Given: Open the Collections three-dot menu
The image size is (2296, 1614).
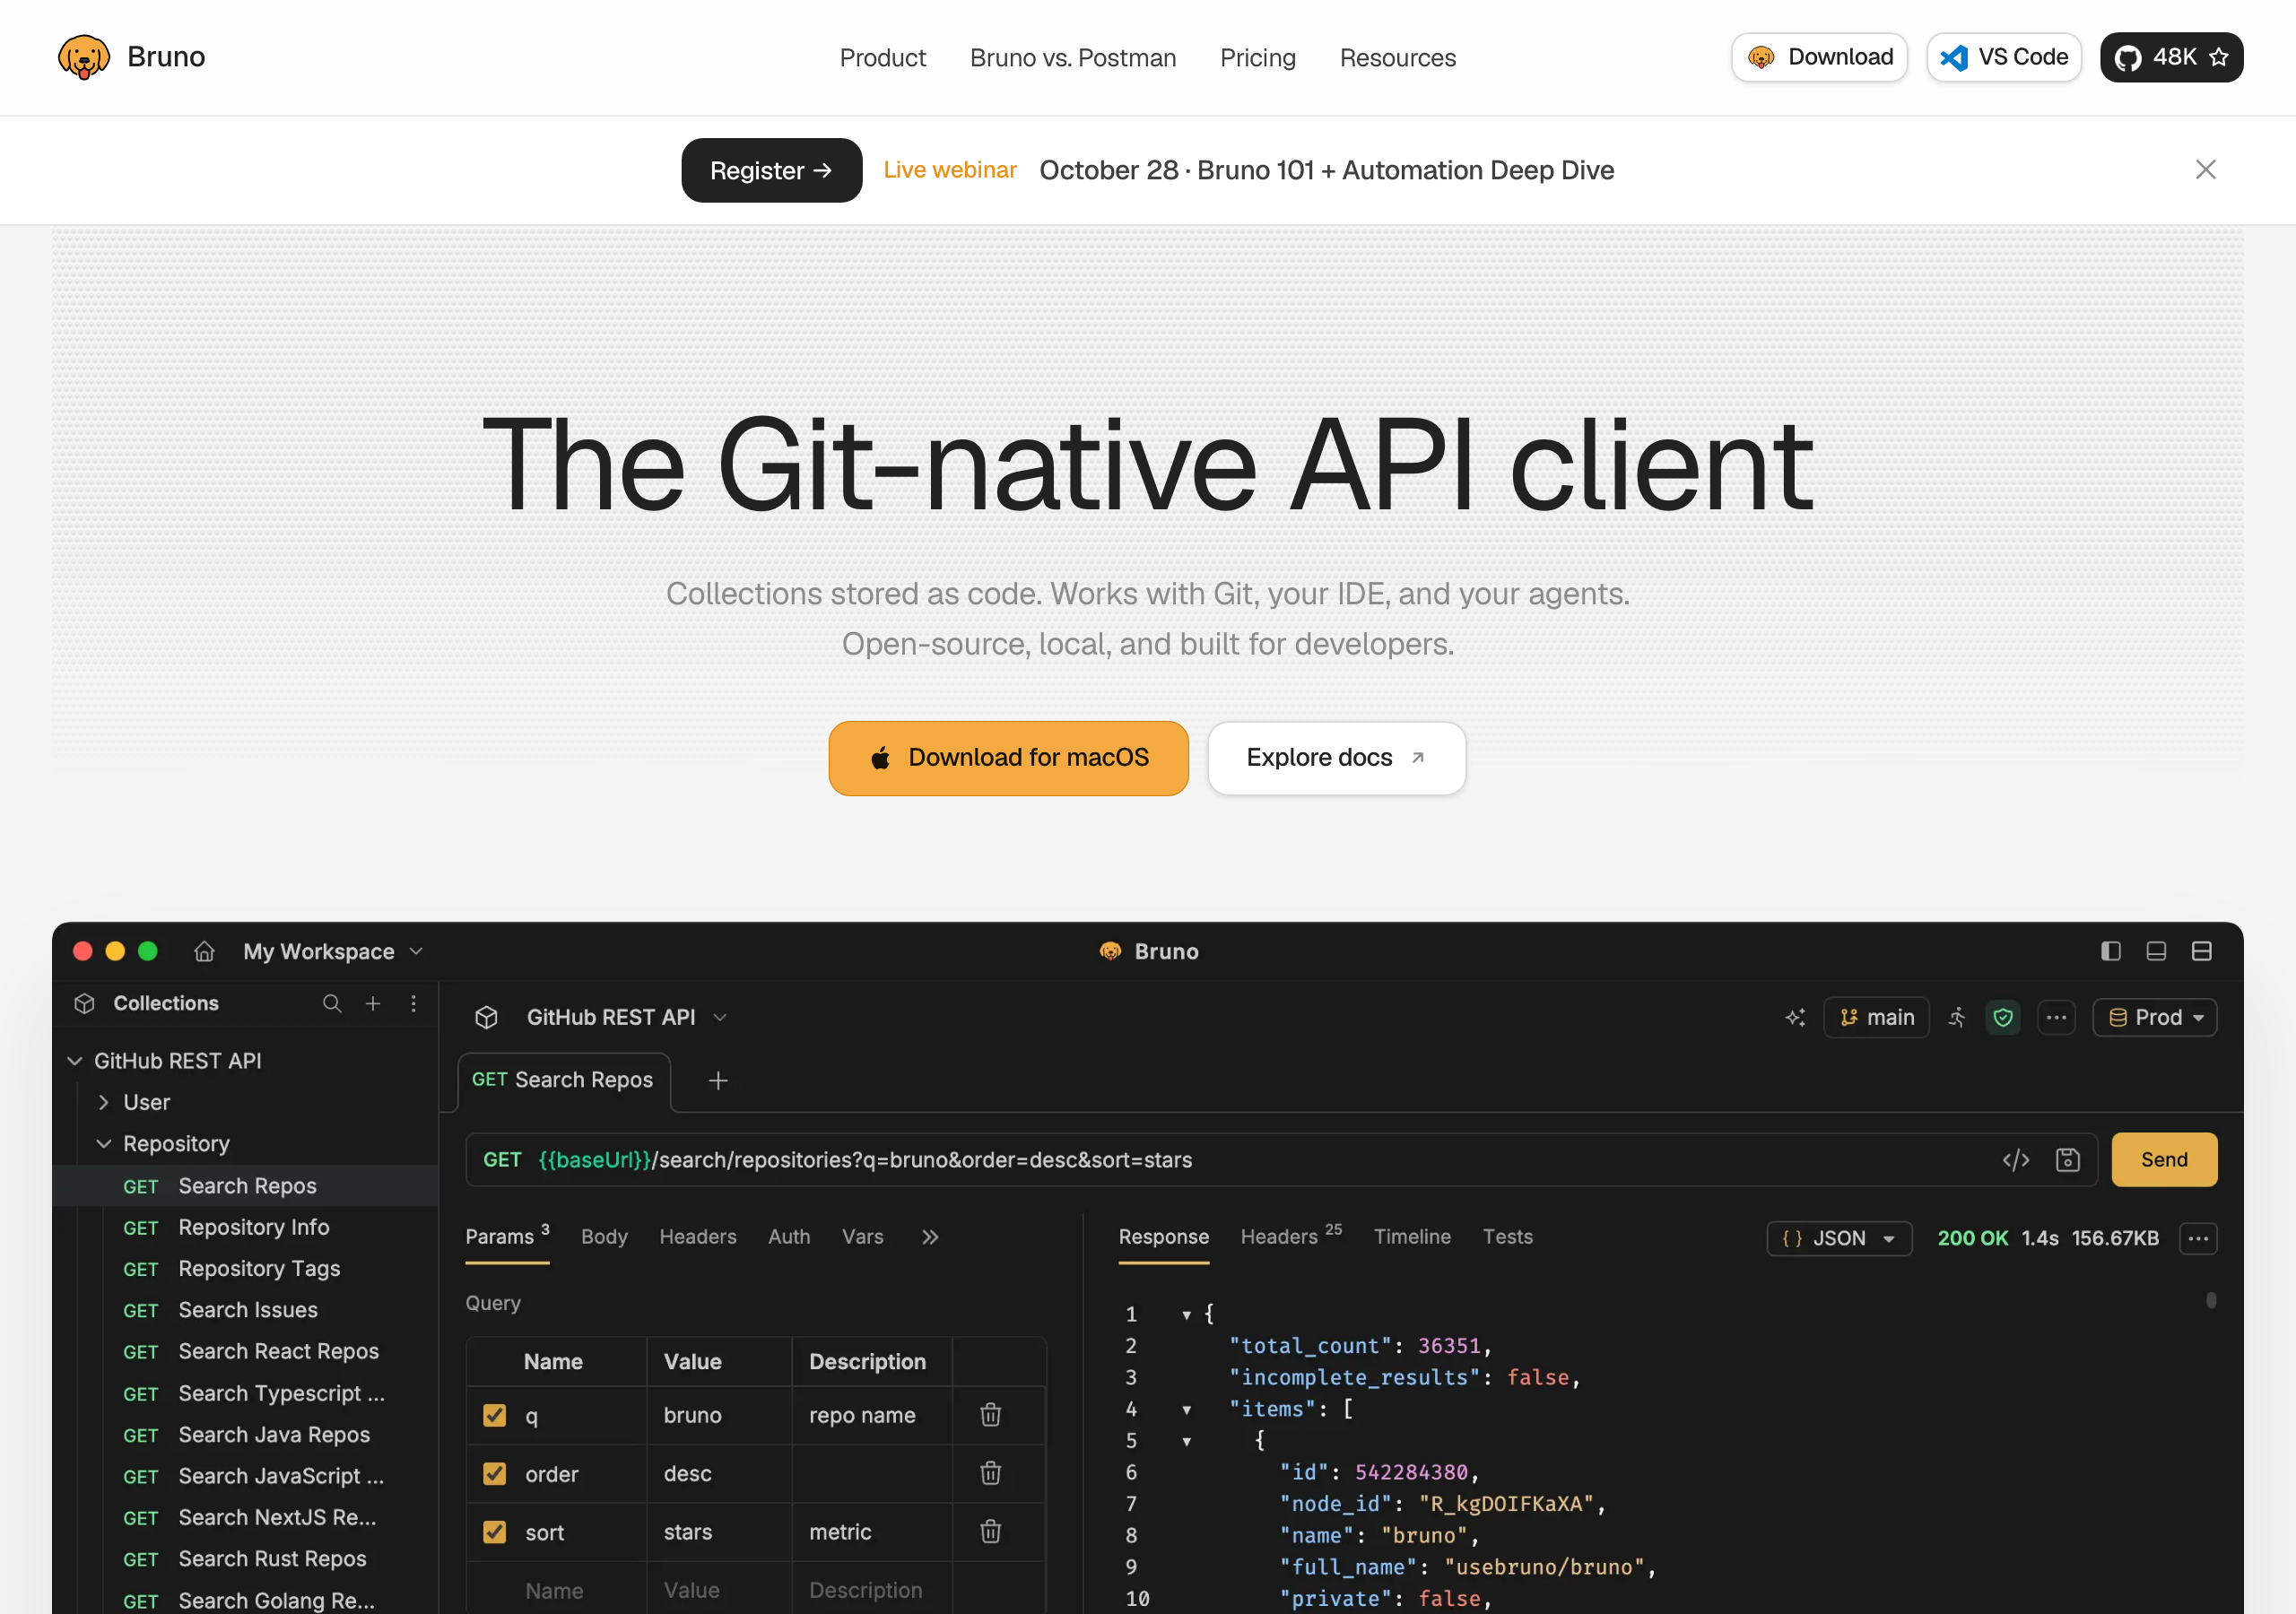Looking at the screenshot, I should coord(413,1003).
